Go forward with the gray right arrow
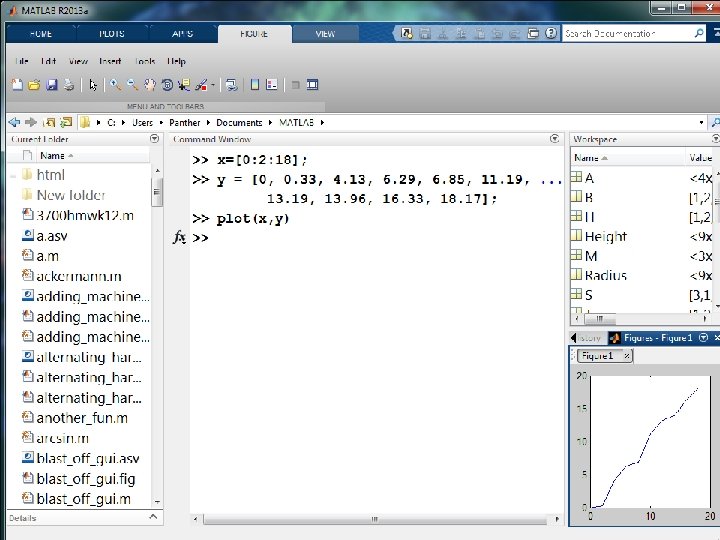The width and height of the screenshot is (720, 540). 31,122
